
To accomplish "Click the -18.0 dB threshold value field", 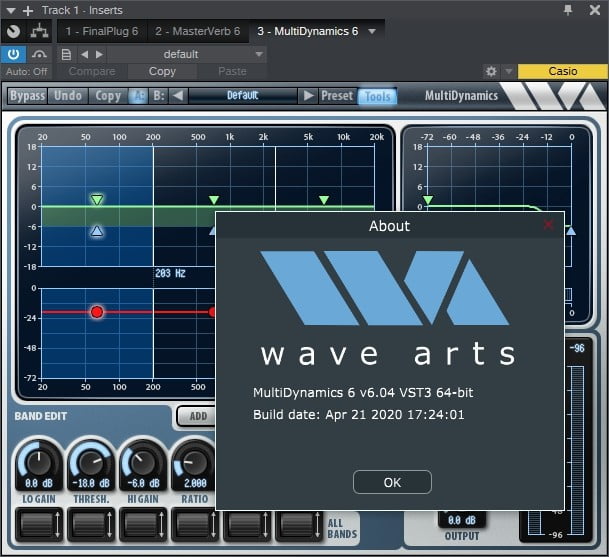I will [x=91, y=484].
